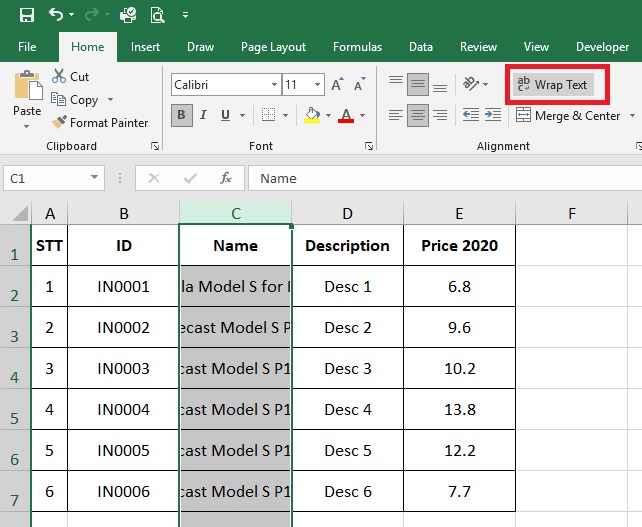Decrease the cell indent
Screen dimensions: 642x527
pos(471,115)
